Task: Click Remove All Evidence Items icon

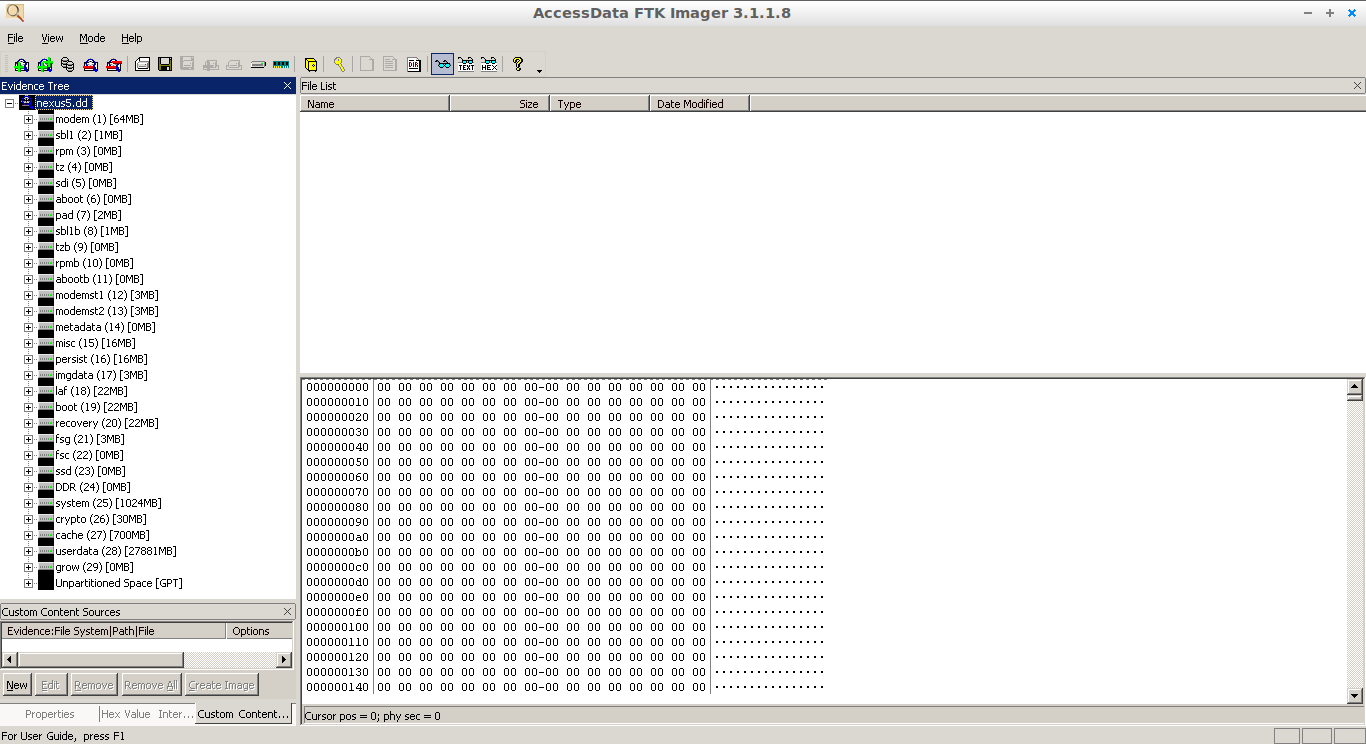Action: (x=114, y=64)
